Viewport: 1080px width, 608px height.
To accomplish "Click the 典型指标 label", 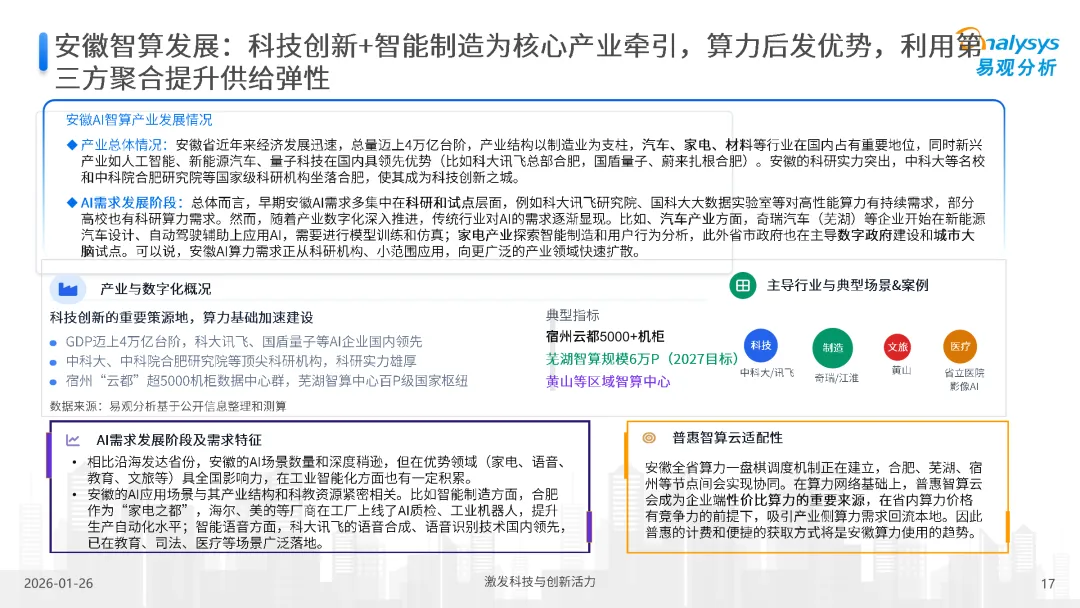I will coord(572,315).
